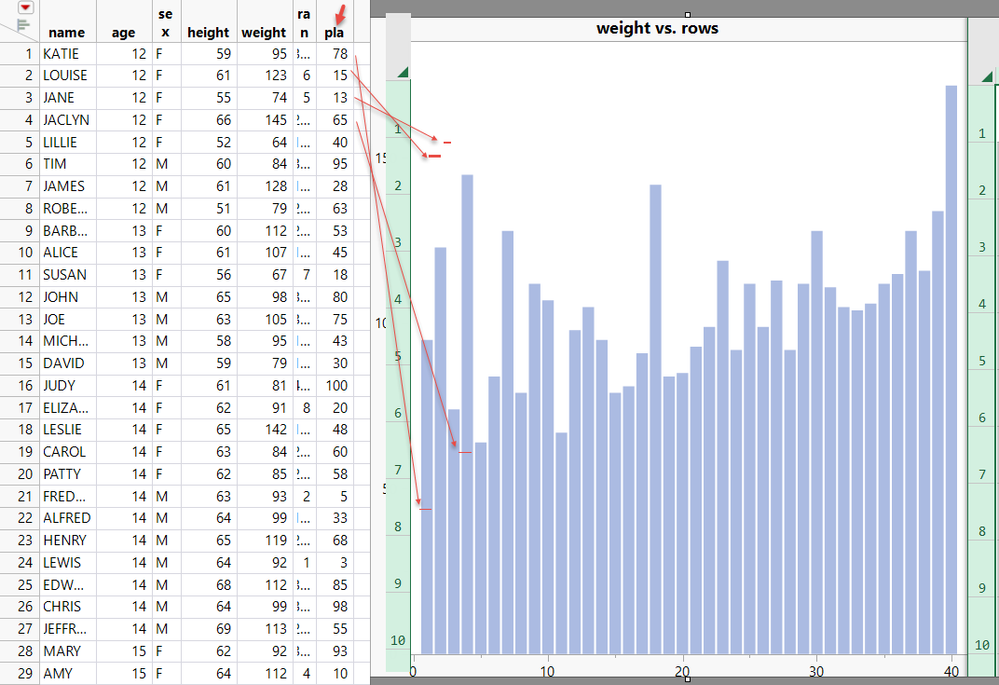This screenshot has height=685, width=999.
Task: Click pla value 100 in the JUDY row
Action: pyautogui.click(x=336, y=386)
